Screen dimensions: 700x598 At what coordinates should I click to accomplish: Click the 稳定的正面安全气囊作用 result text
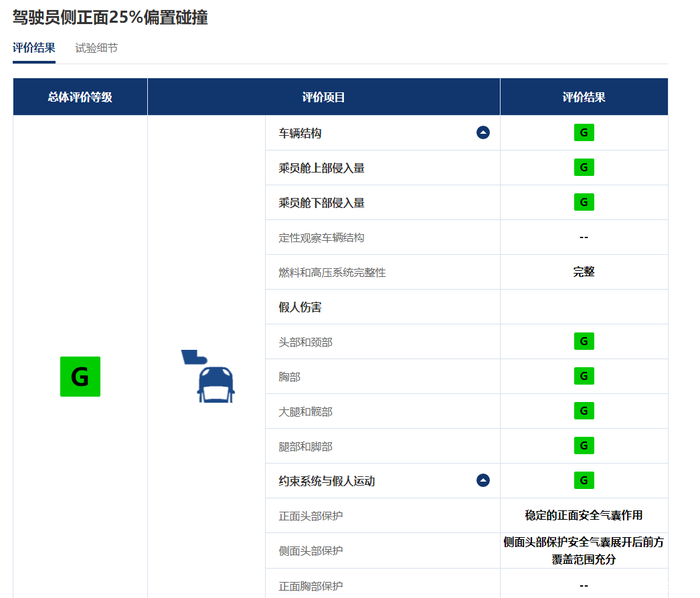click(x=584, y=515)
